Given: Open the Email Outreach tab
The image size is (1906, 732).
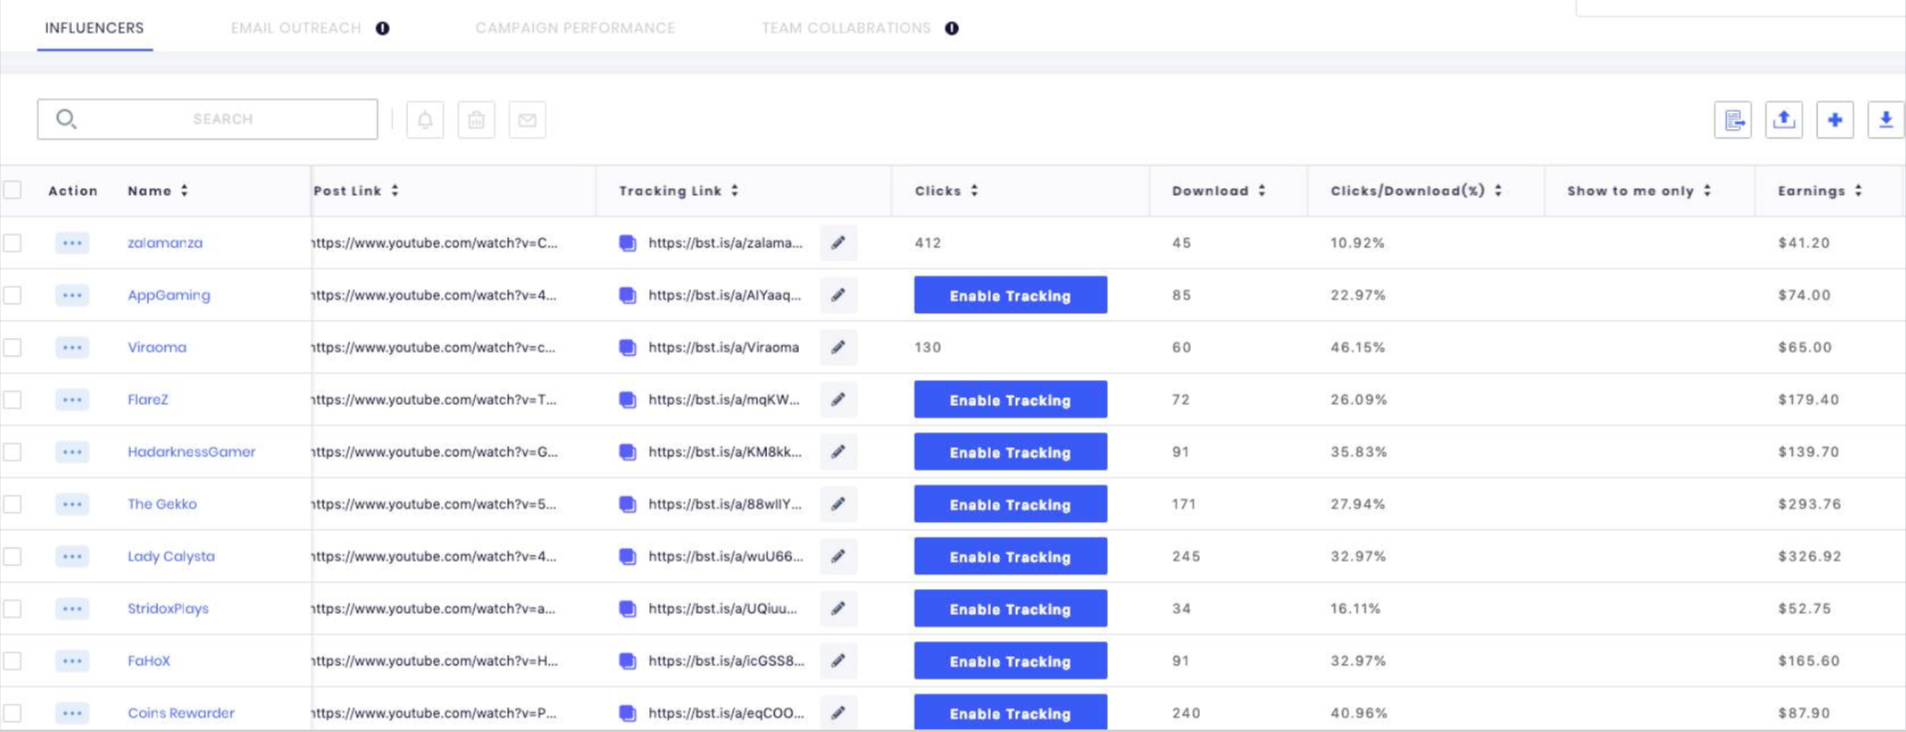Looking at the screenshot, I should pyautogui.click(x=296, y=28).
